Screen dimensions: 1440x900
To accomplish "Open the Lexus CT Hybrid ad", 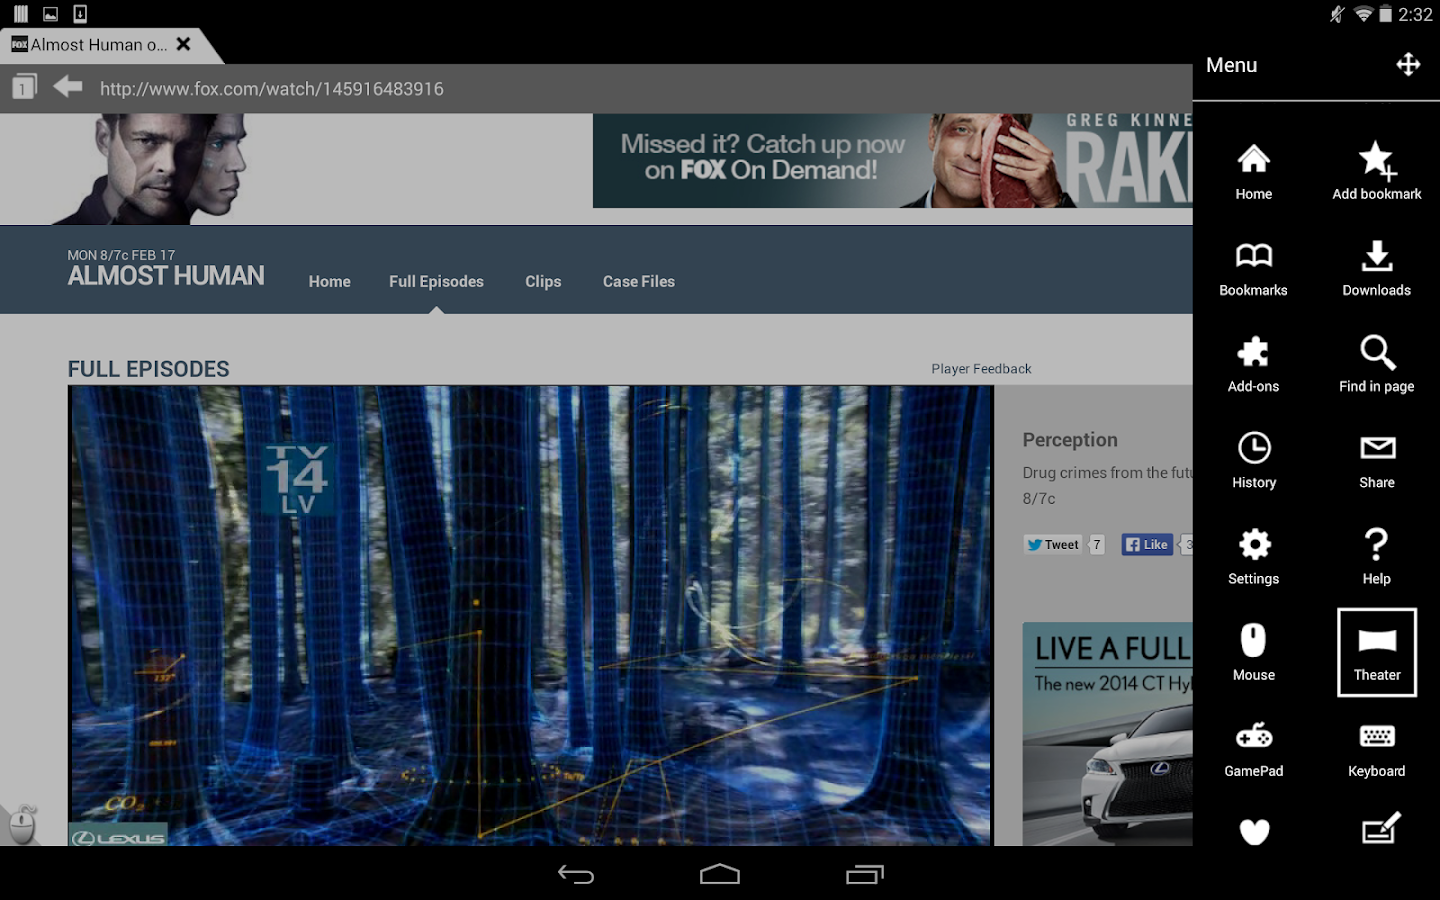I will pyautogui.click(x=1107, y=734).
